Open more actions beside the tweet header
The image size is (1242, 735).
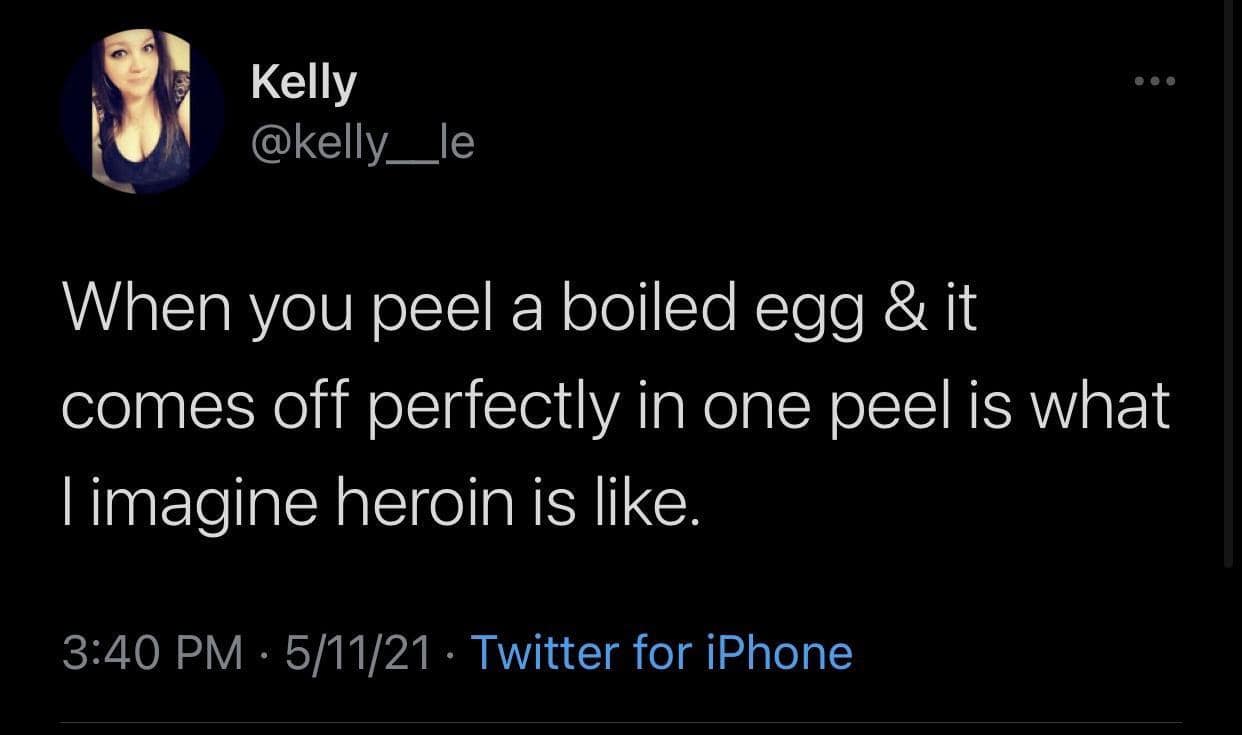coord(1155,82)
